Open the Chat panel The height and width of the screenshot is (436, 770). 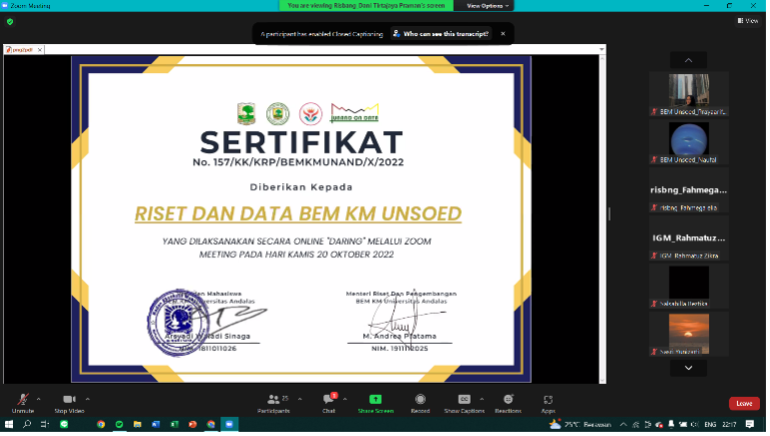click(x=328, y=400)
